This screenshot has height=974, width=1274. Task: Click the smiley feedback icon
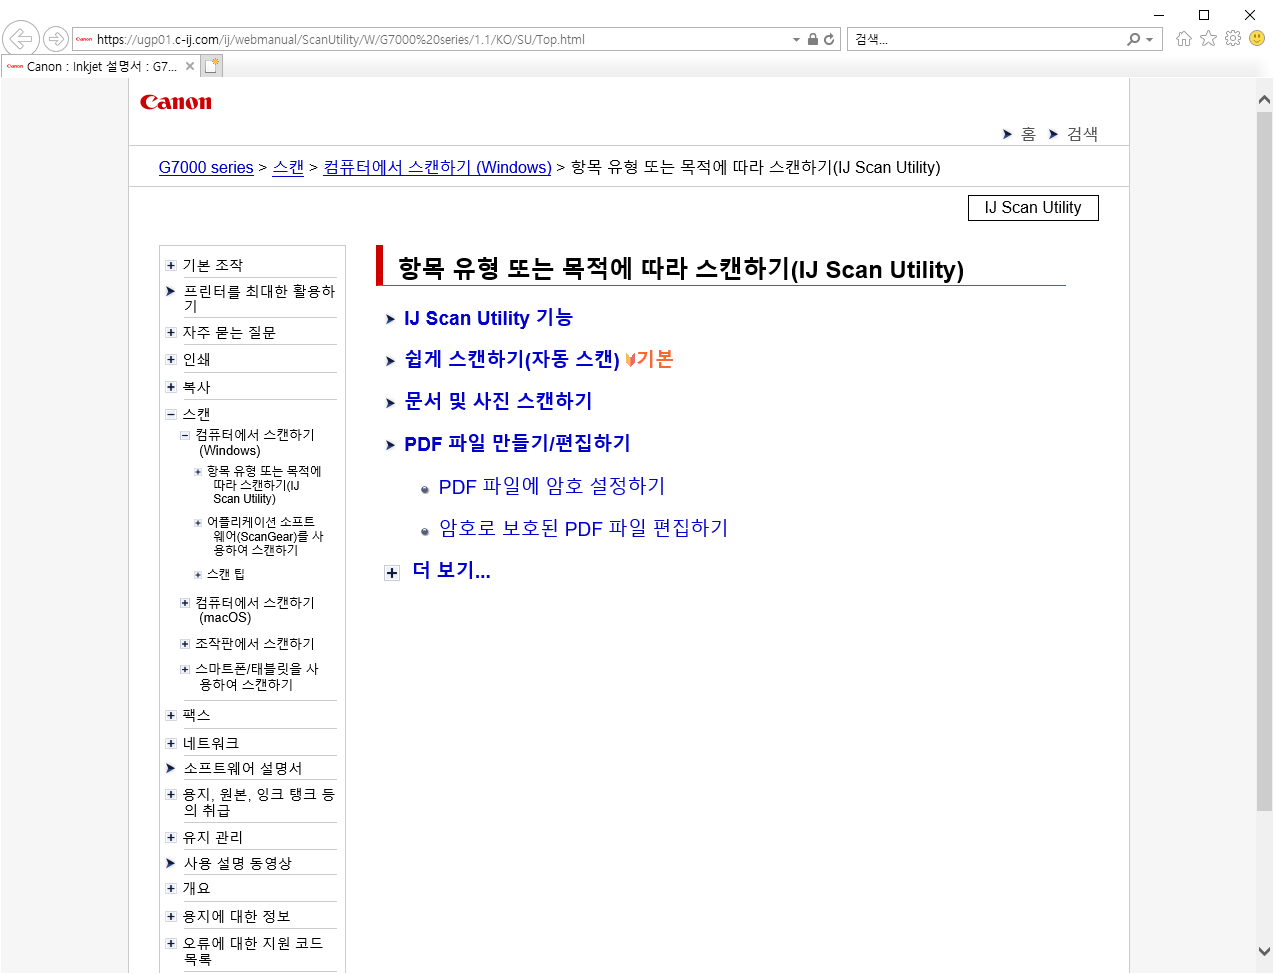pos(1257,38)
